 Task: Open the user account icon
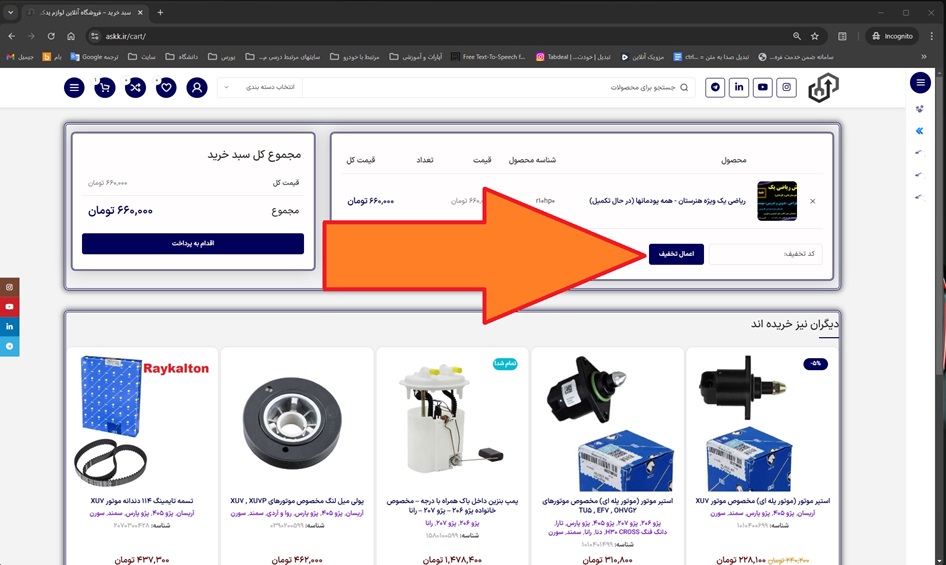click(197, 88)
